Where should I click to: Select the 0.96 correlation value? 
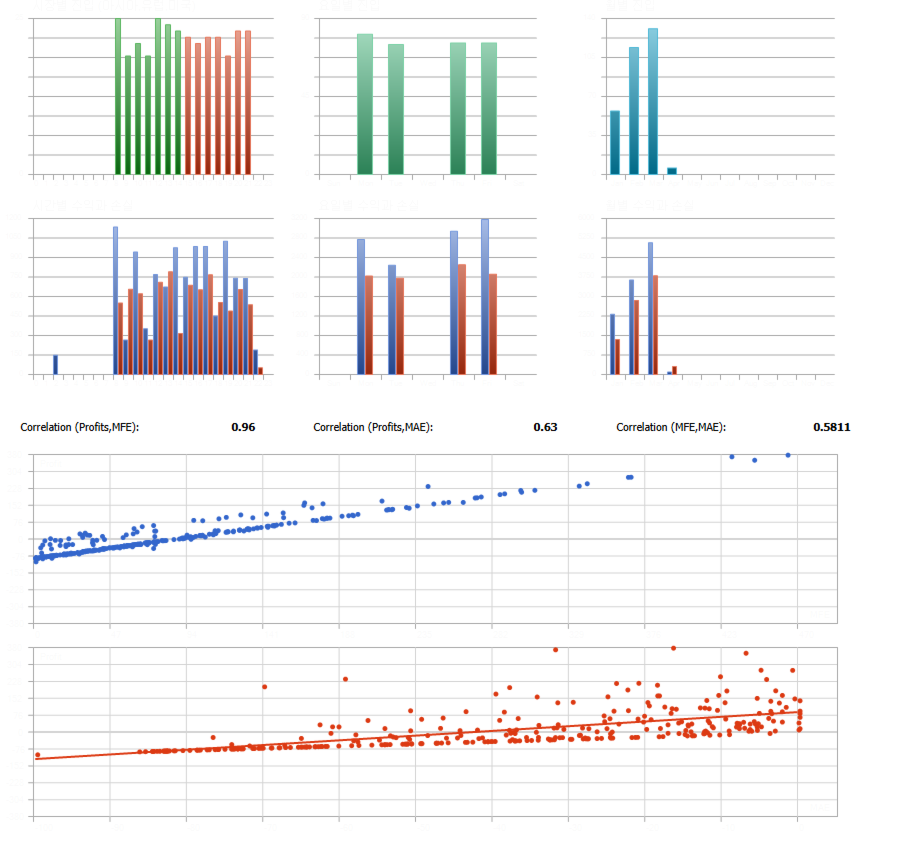[x=243, y=427]
